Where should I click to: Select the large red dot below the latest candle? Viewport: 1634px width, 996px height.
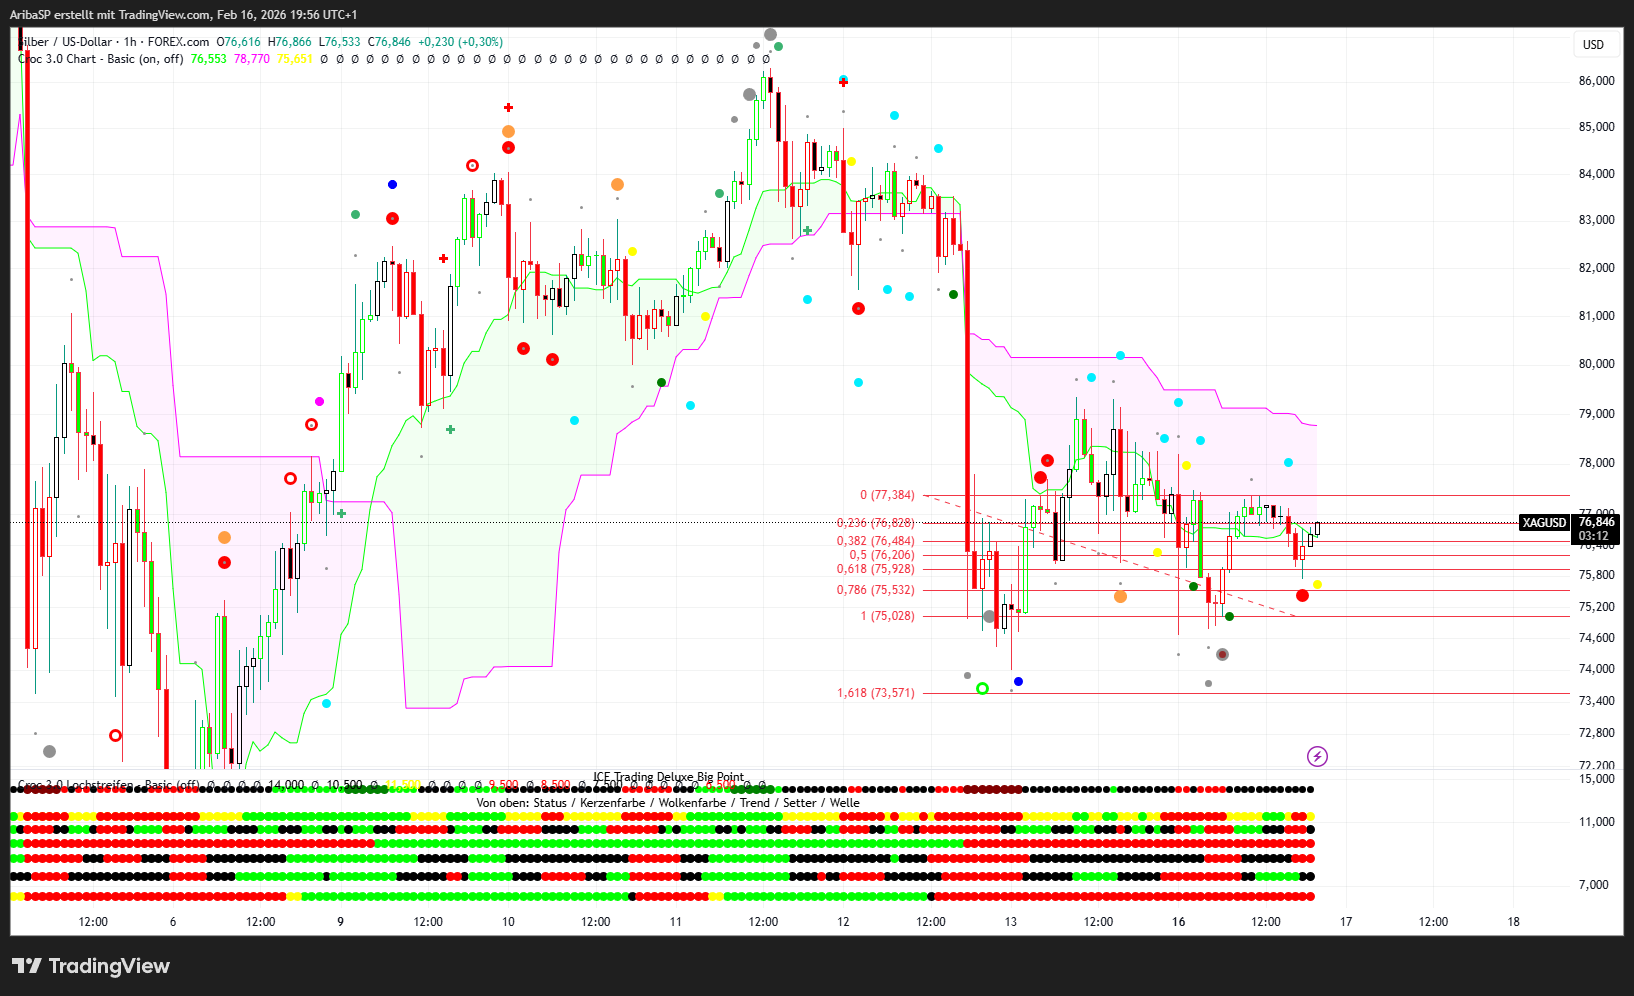click(1302, 596)
